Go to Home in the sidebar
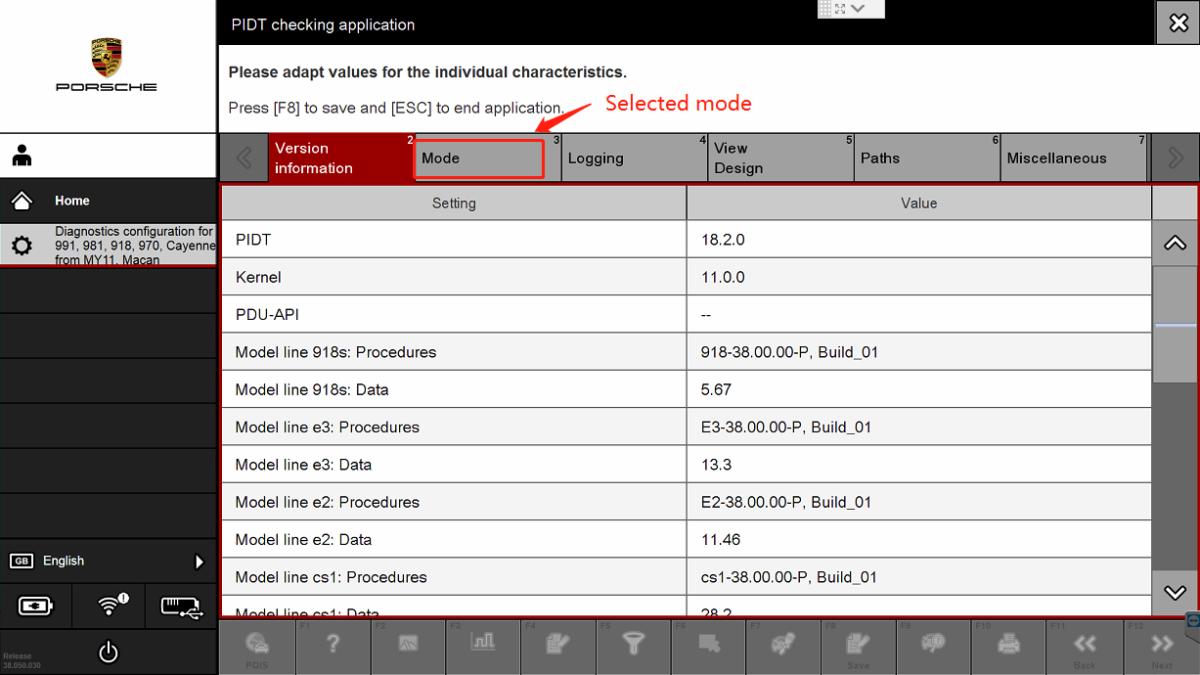1200x675 pixels. pos(108,201)
